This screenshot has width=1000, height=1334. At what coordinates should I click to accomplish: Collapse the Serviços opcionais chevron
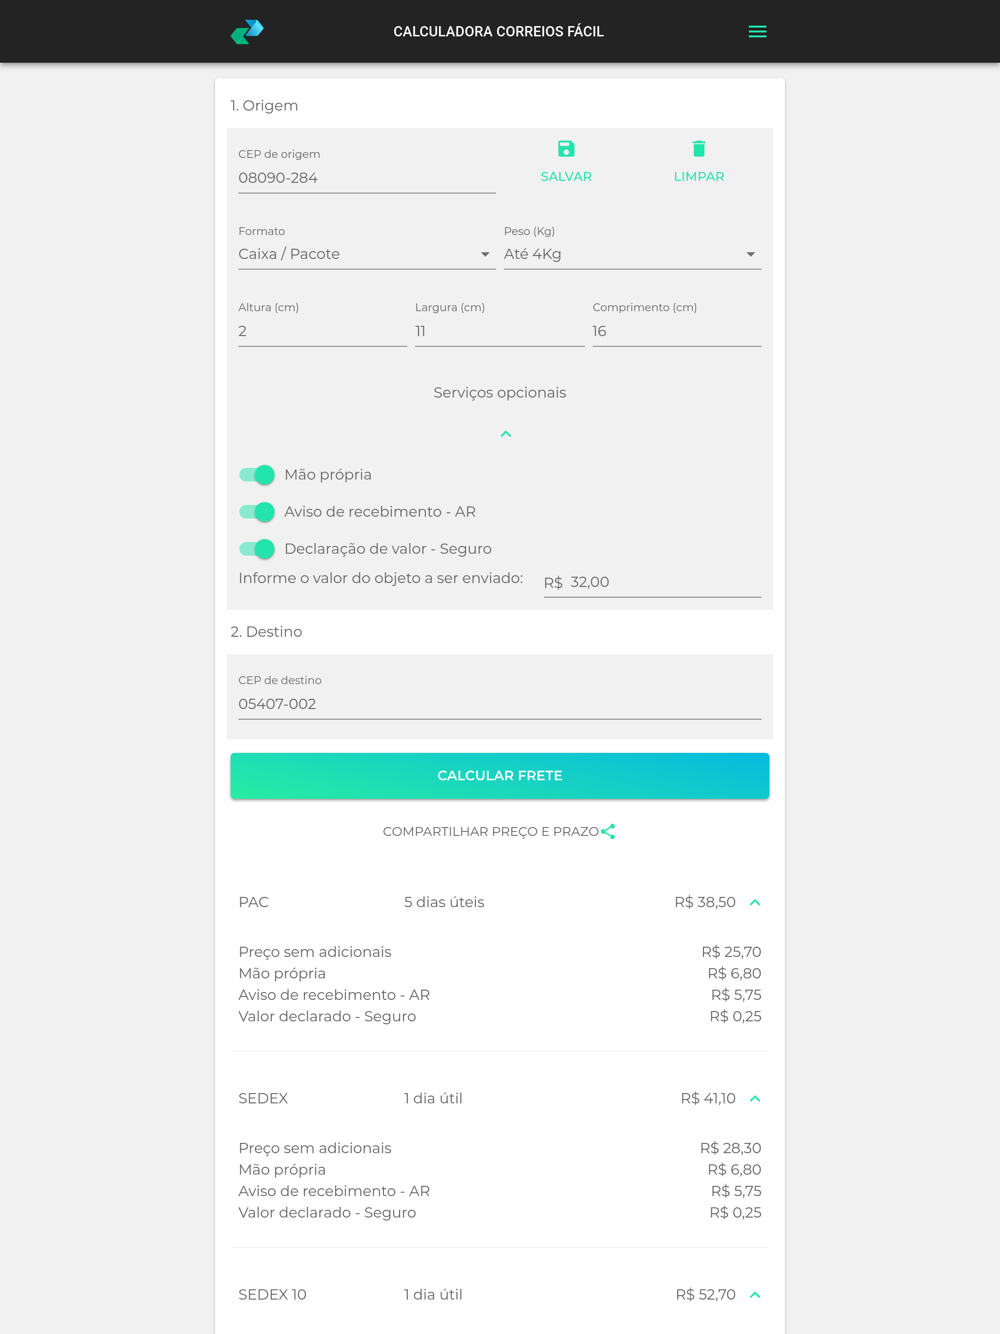click(506, 434)
